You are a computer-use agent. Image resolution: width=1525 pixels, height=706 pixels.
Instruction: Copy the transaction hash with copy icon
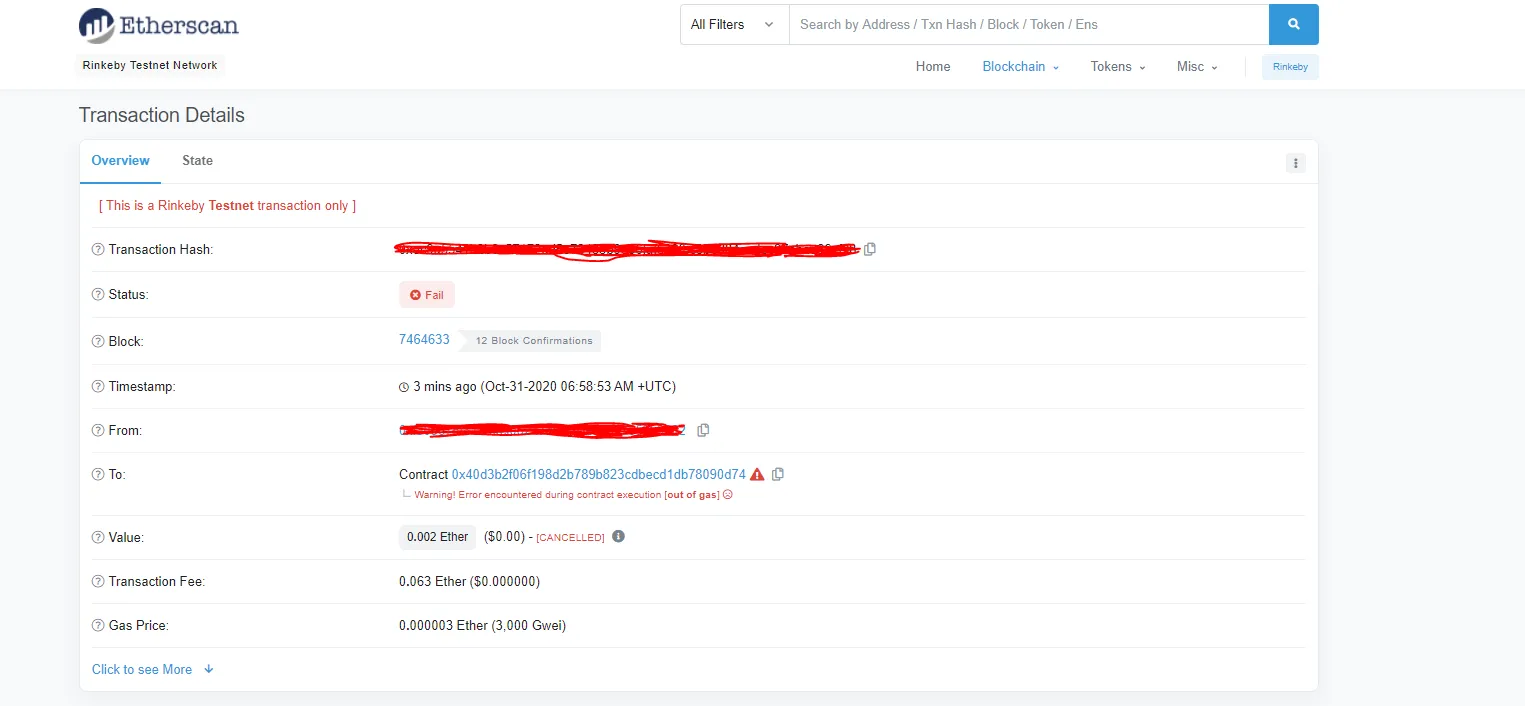point(870,249)
